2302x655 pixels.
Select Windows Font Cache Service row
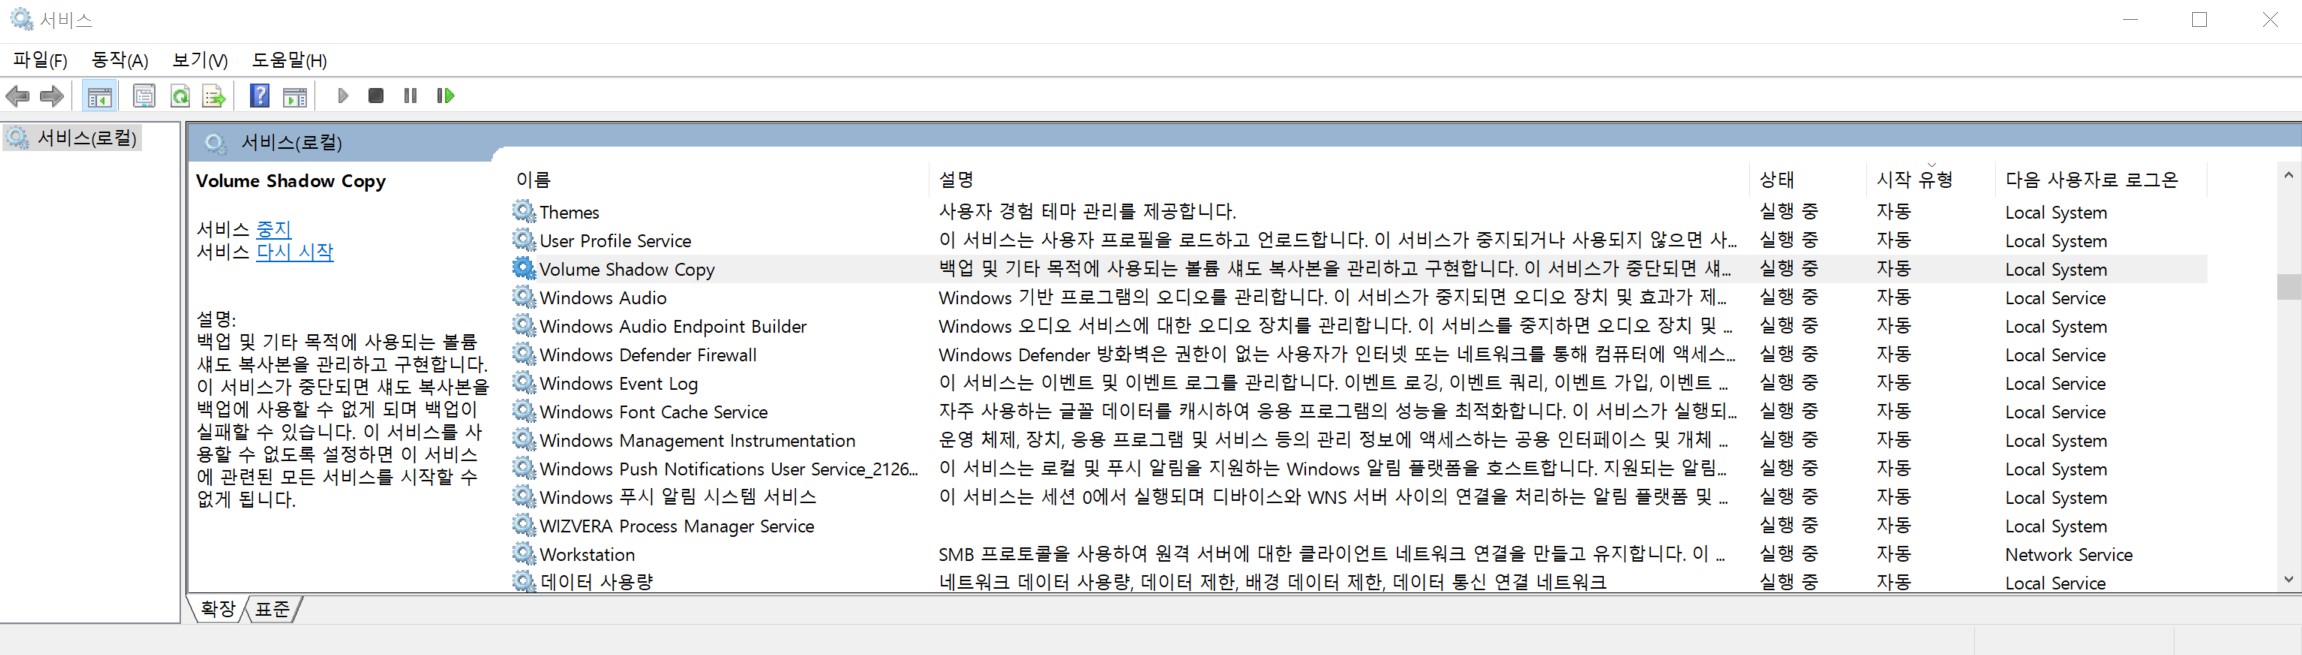[1358, 411]
